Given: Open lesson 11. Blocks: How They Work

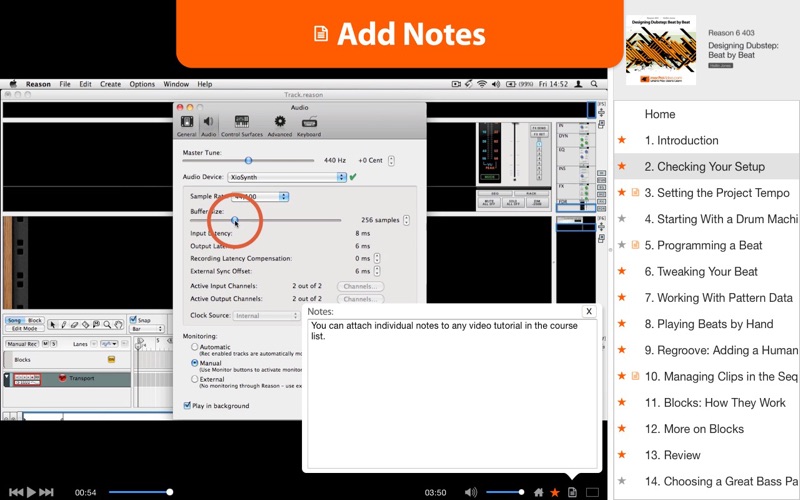Looking at the screenshot, I should click(x=715, y=403).
